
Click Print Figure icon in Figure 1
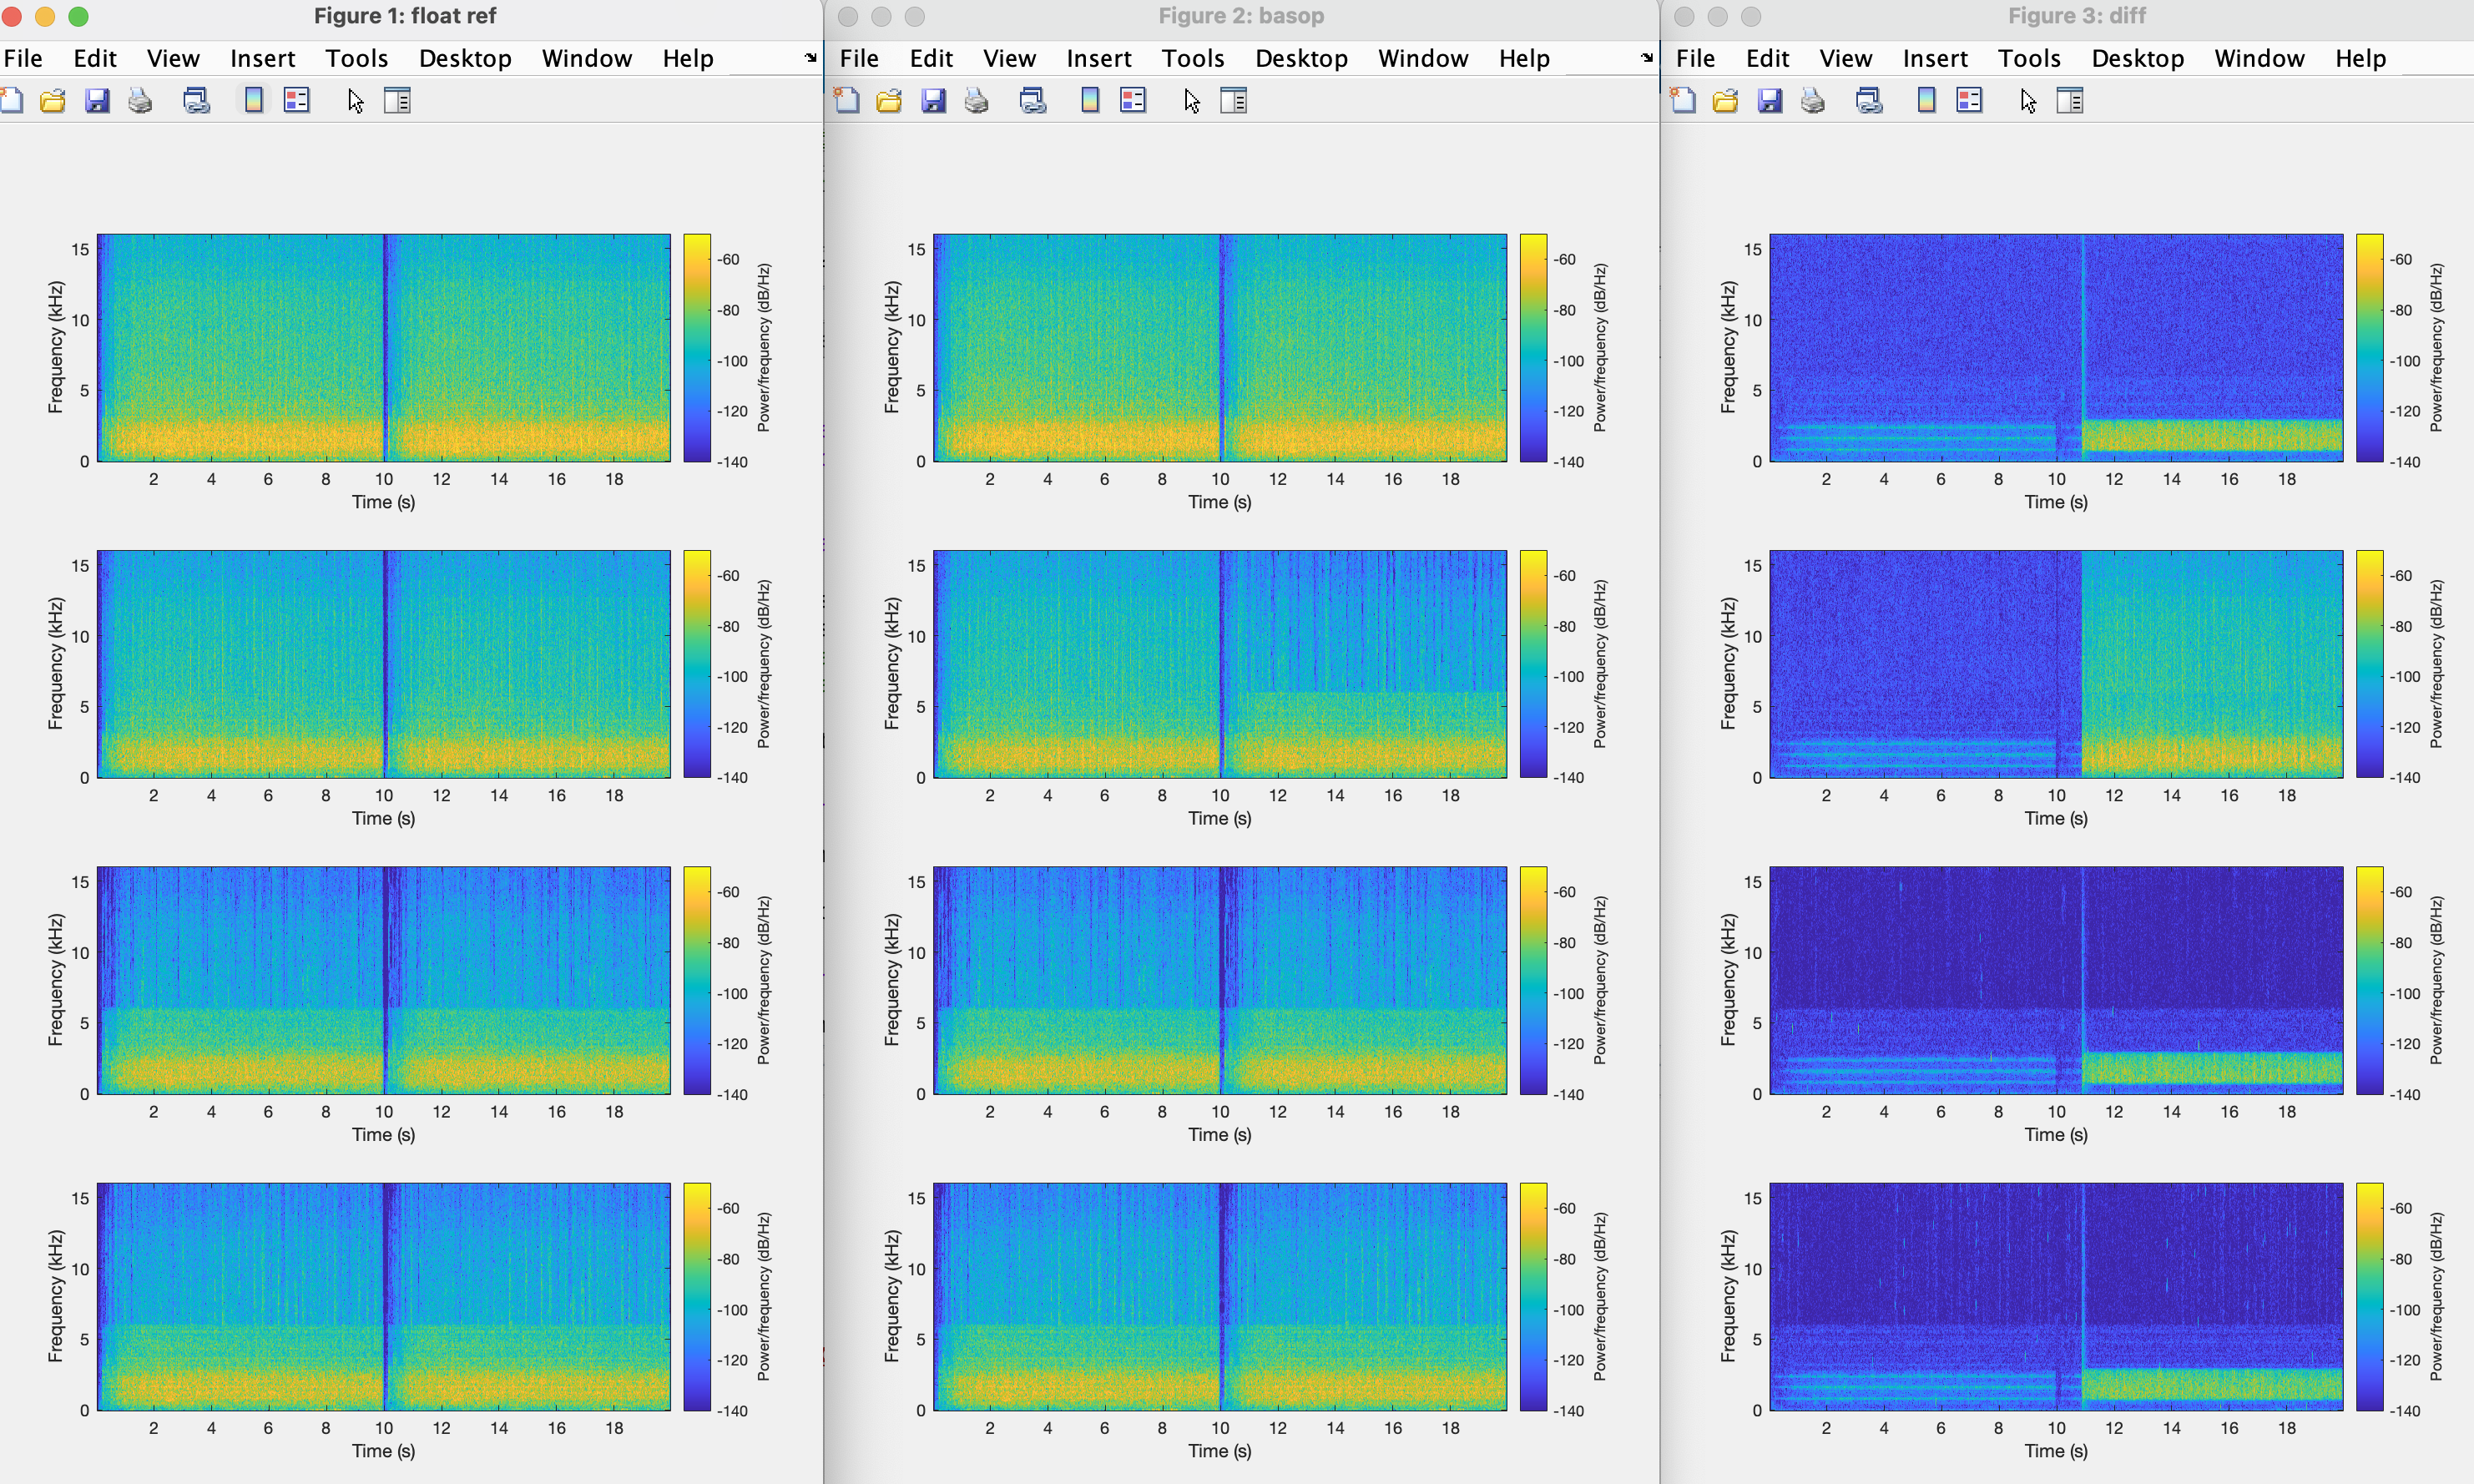coord(140,100)
